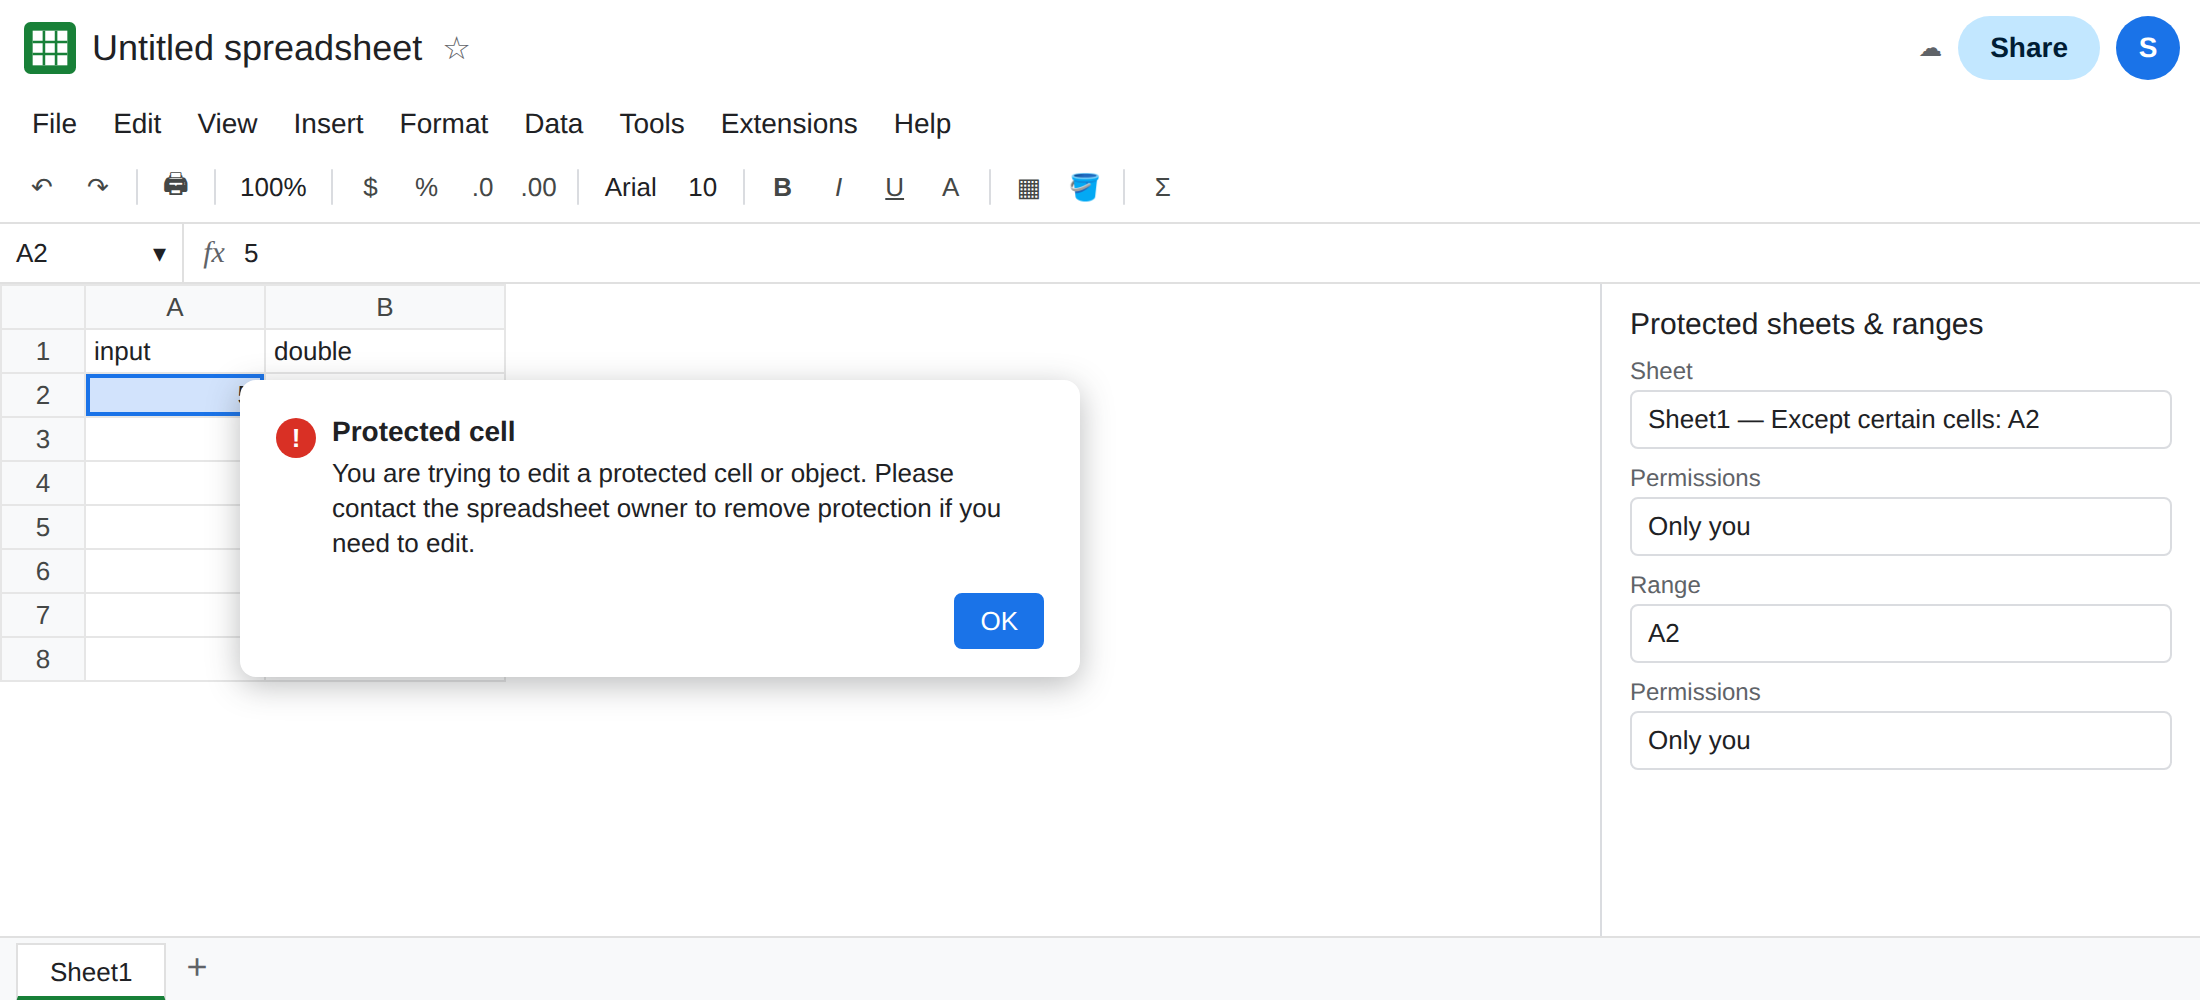Click the Print icon
The image size is (2200, 1000).
pyautogui.click(x=176, y=185)
